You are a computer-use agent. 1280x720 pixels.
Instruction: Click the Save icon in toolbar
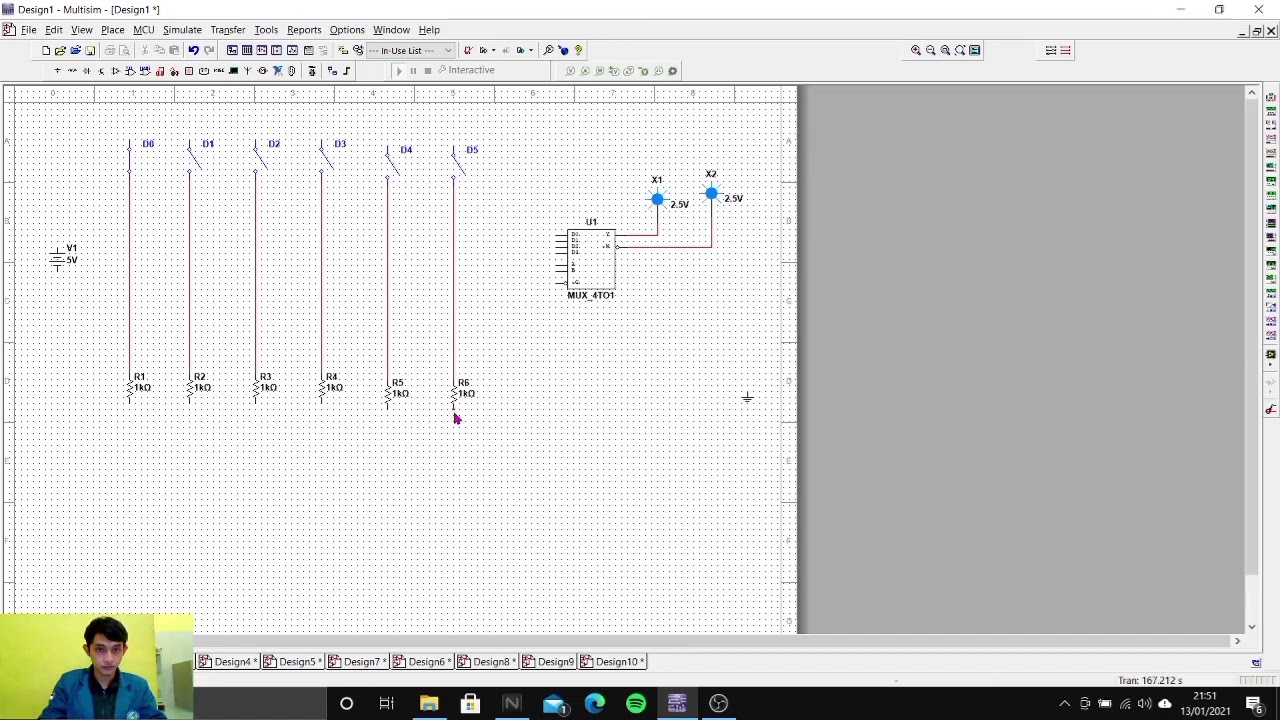90,50
